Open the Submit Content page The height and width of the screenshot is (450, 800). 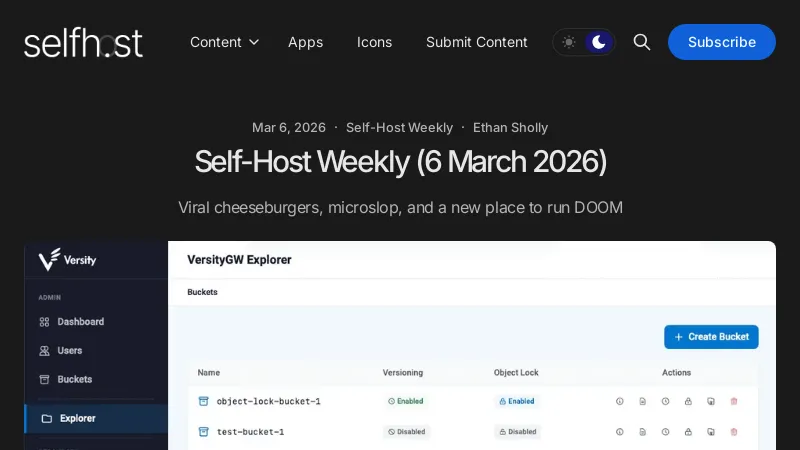coord(476,42)
